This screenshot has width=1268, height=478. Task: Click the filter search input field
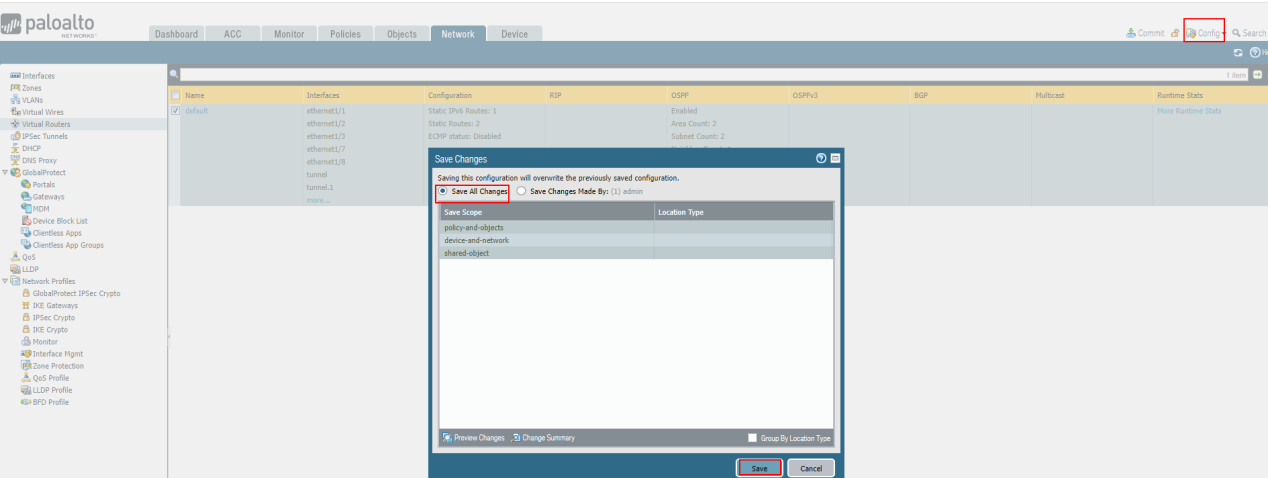click(x=700, y=75)
